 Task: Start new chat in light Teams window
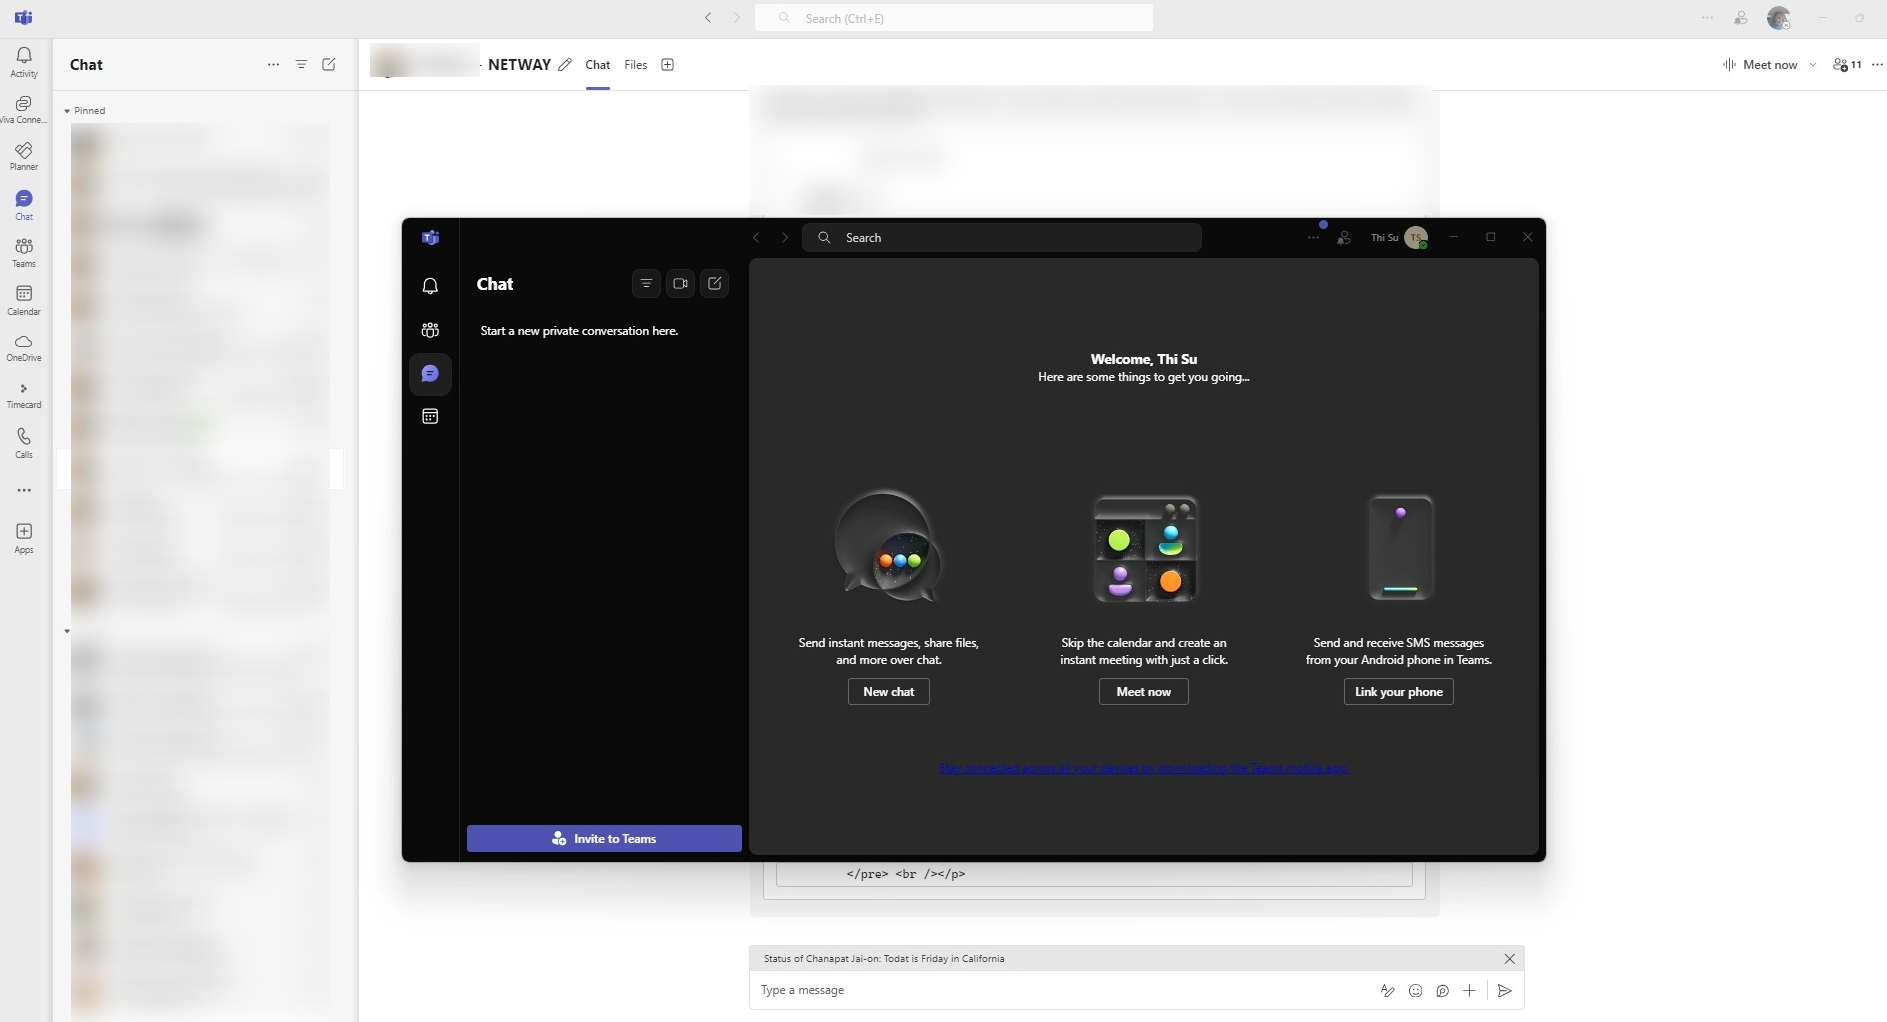[329, 64]
